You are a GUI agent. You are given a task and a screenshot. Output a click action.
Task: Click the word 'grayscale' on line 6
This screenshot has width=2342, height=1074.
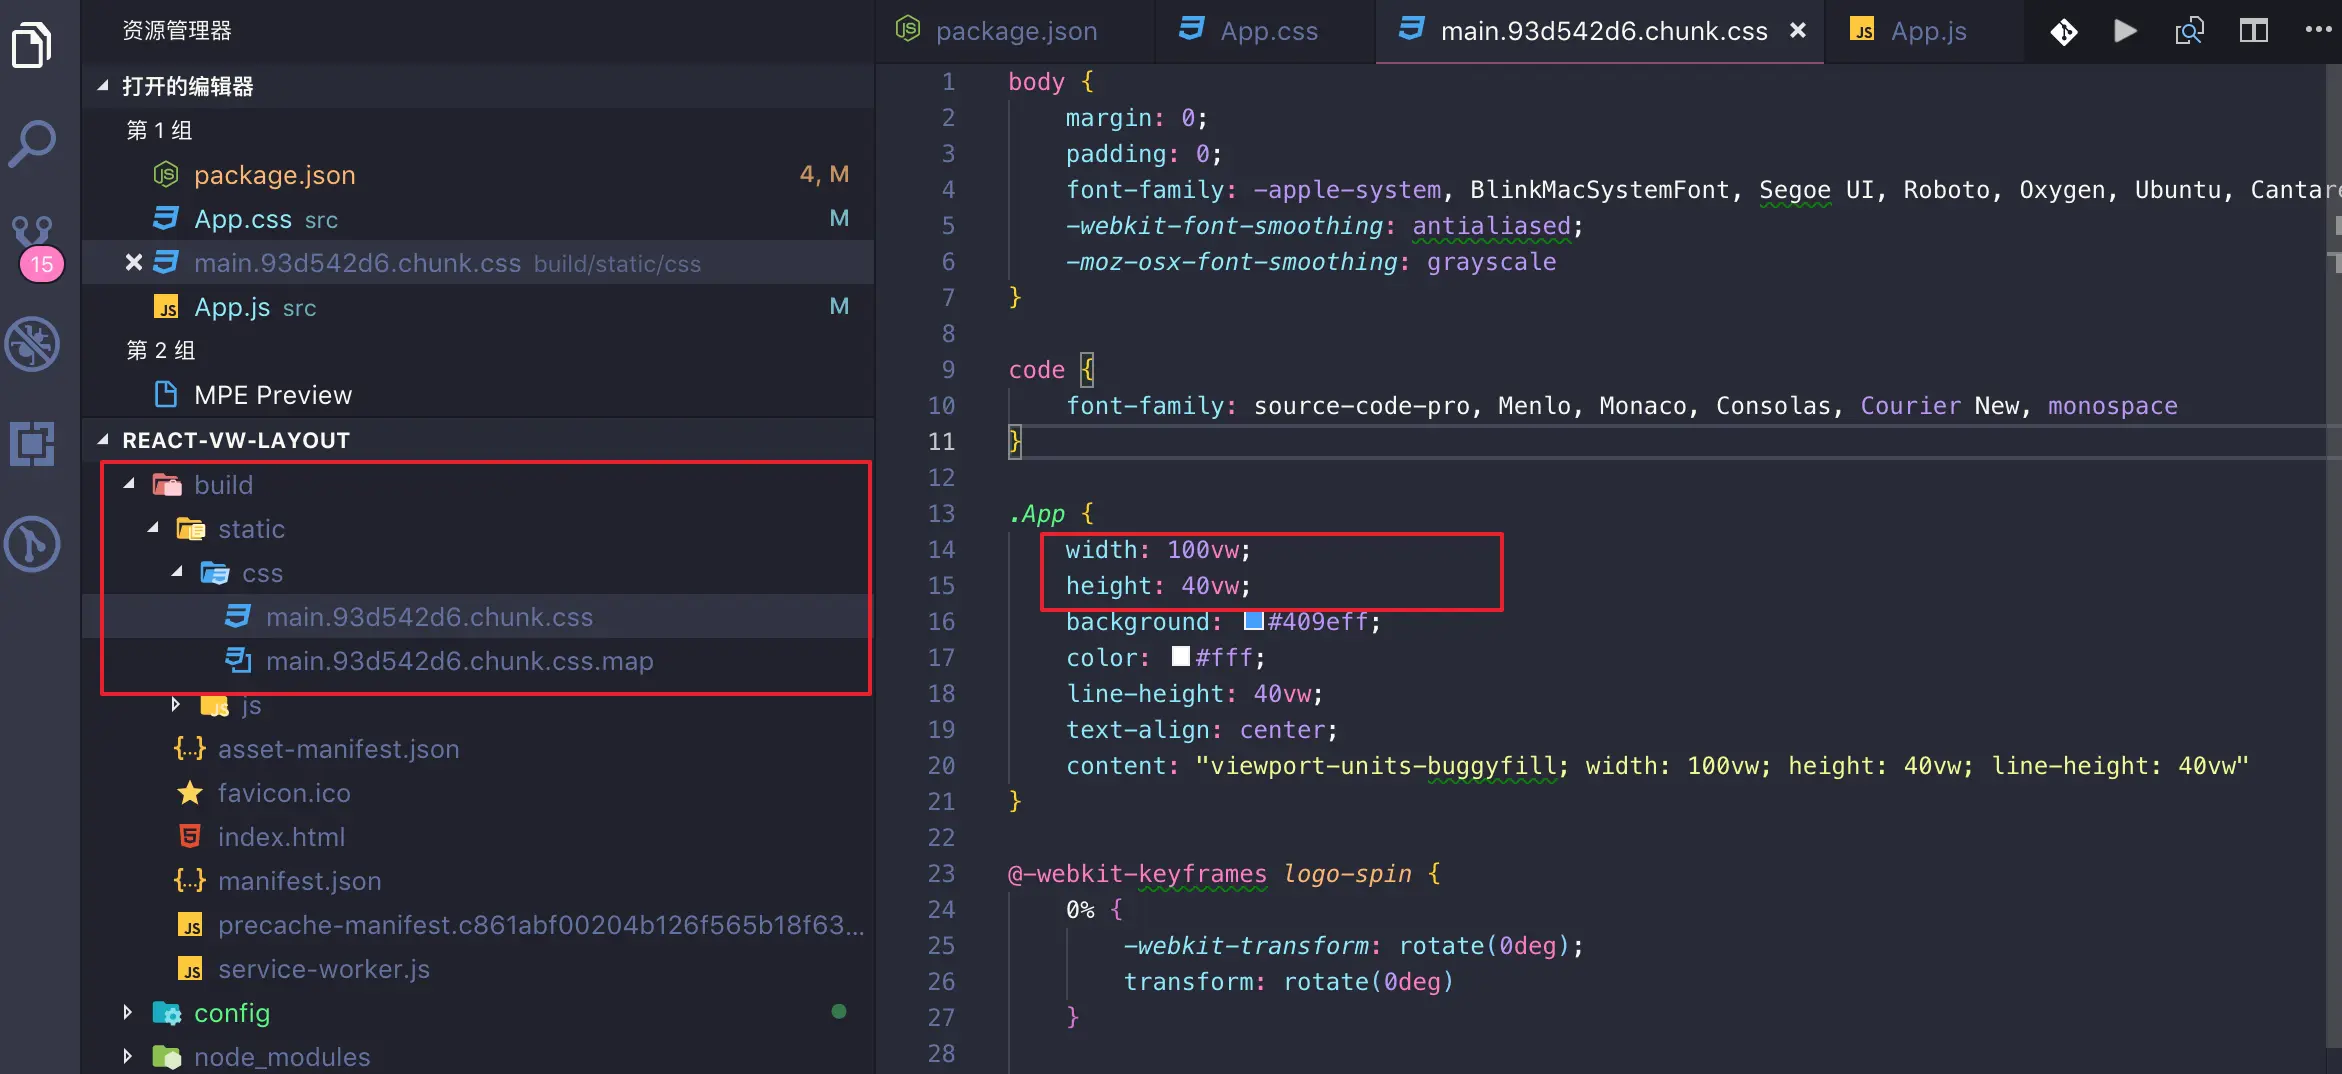point(1491,262)
